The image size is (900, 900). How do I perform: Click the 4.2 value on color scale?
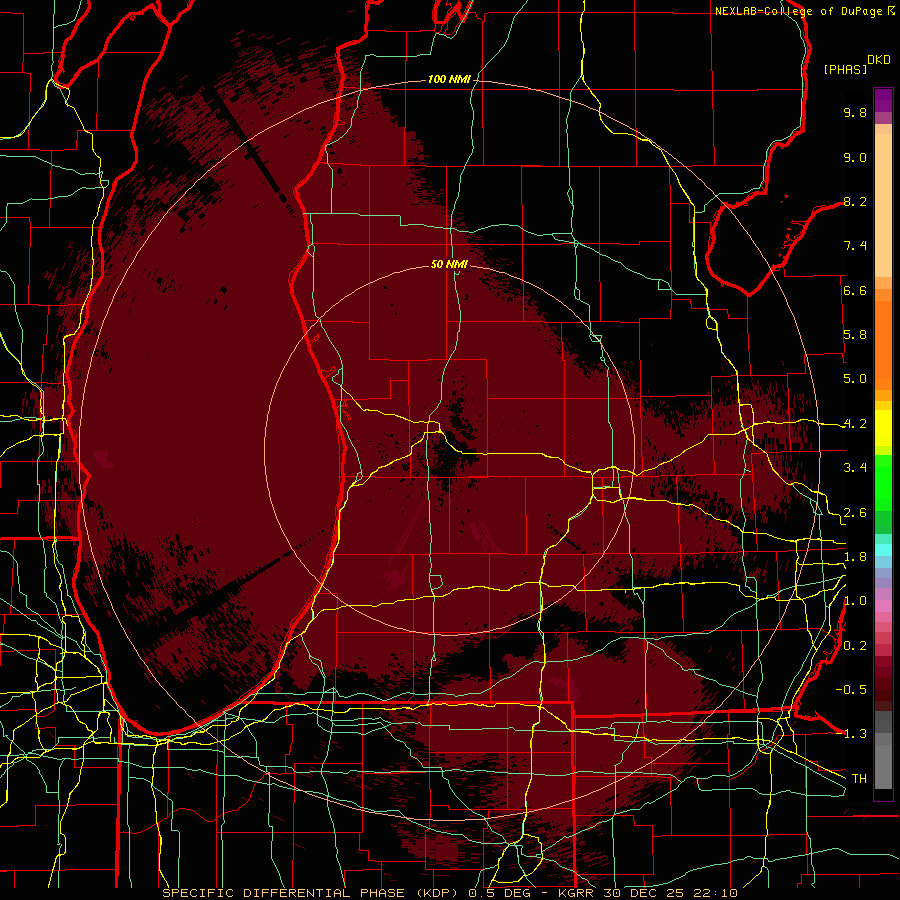pyautogui.click(x=855, y=424)
